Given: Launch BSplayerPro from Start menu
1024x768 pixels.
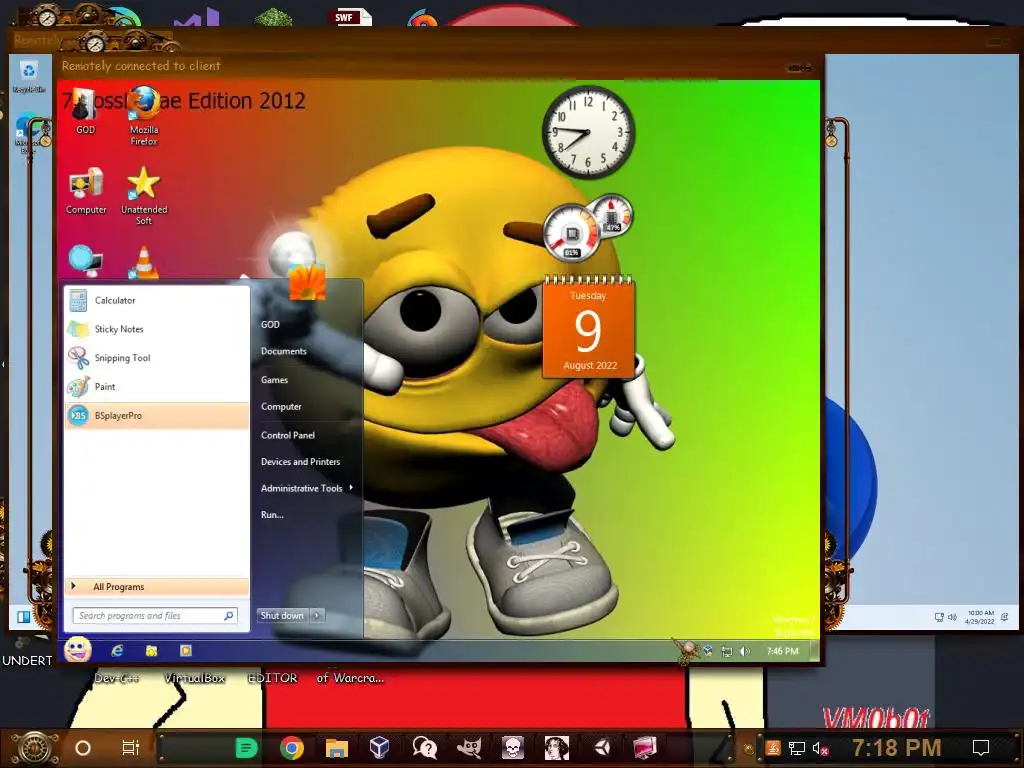Looking at the screenshot, I should coord(157,415).
